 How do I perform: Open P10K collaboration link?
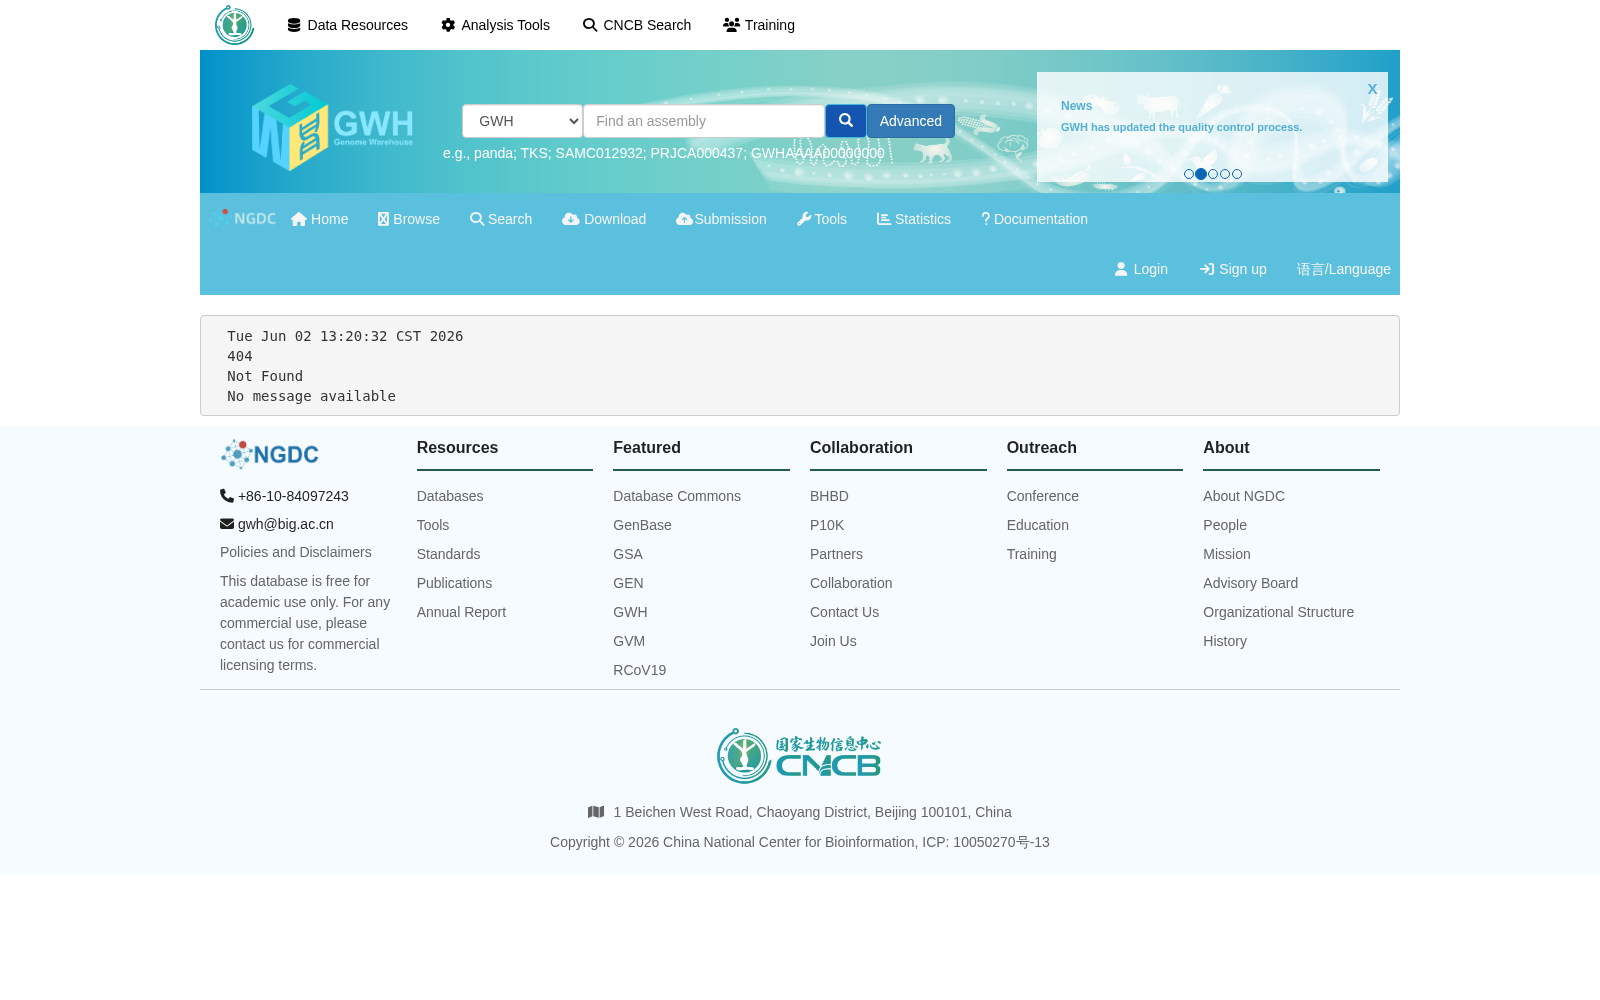pyautogui.click(x=827, y=525)
